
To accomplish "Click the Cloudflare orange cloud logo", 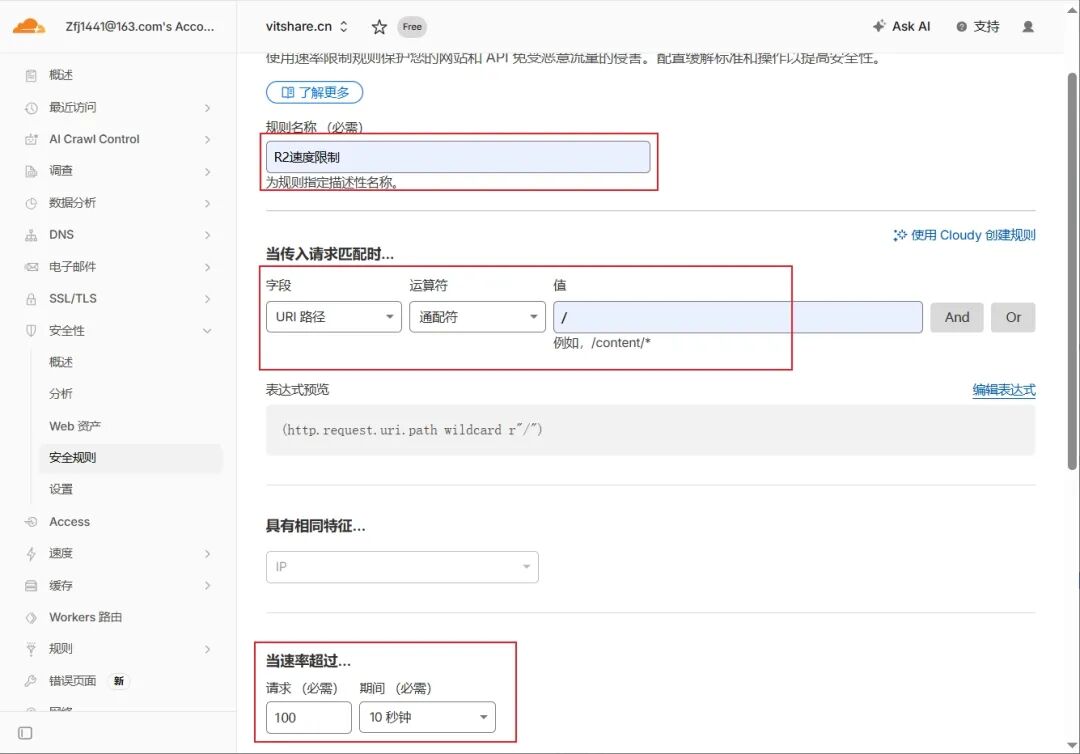I will [29, 27].
